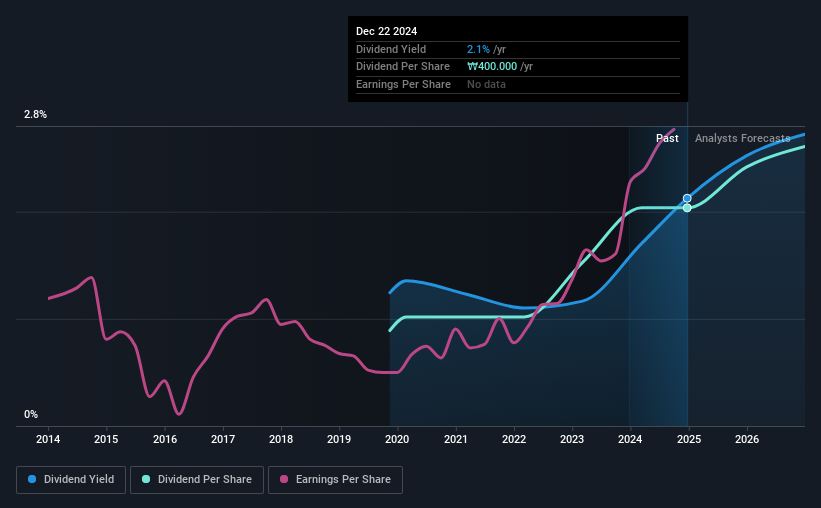Click the 2019 x-axis label
The width and height of the screenshot is (821, 508).
(339, 439)
